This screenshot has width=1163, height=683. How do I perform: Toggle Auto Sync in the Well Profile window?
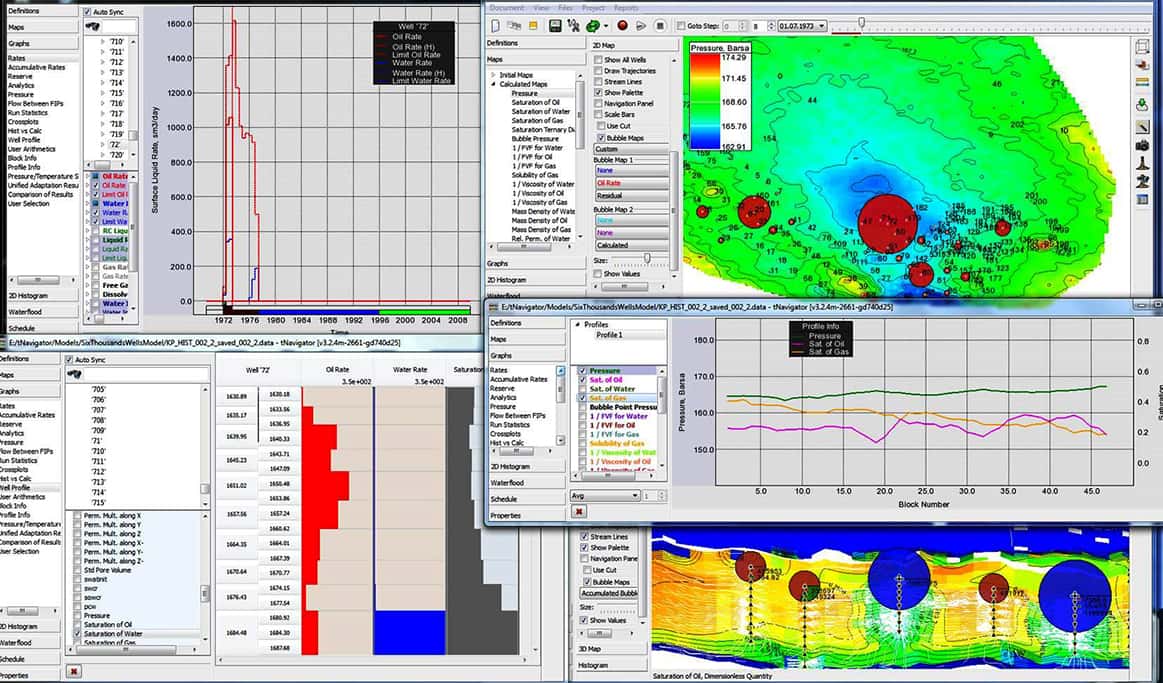[x=70, y=360]
